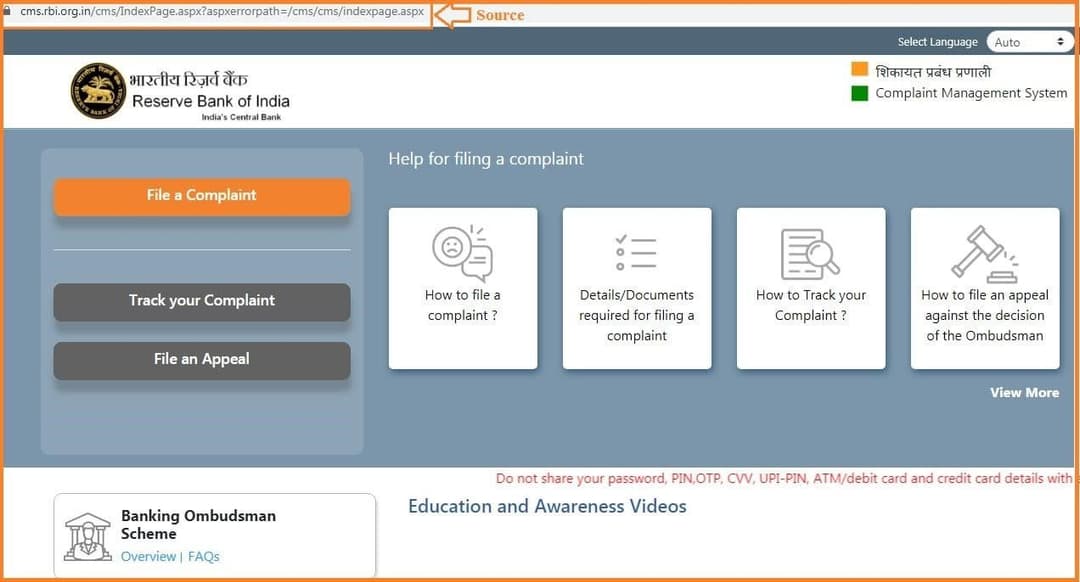Open the View More link
The image size is (1080, 582).
tap(1024, 393)
